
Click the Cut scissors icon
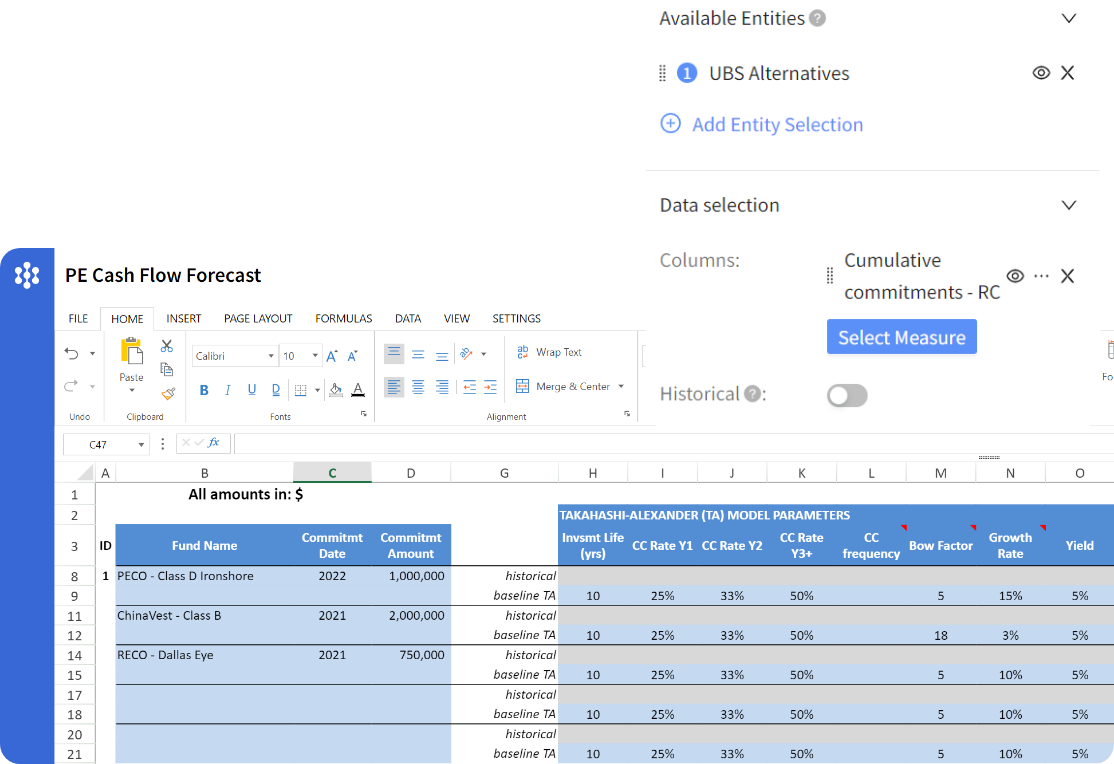click(x=167, y=346)
